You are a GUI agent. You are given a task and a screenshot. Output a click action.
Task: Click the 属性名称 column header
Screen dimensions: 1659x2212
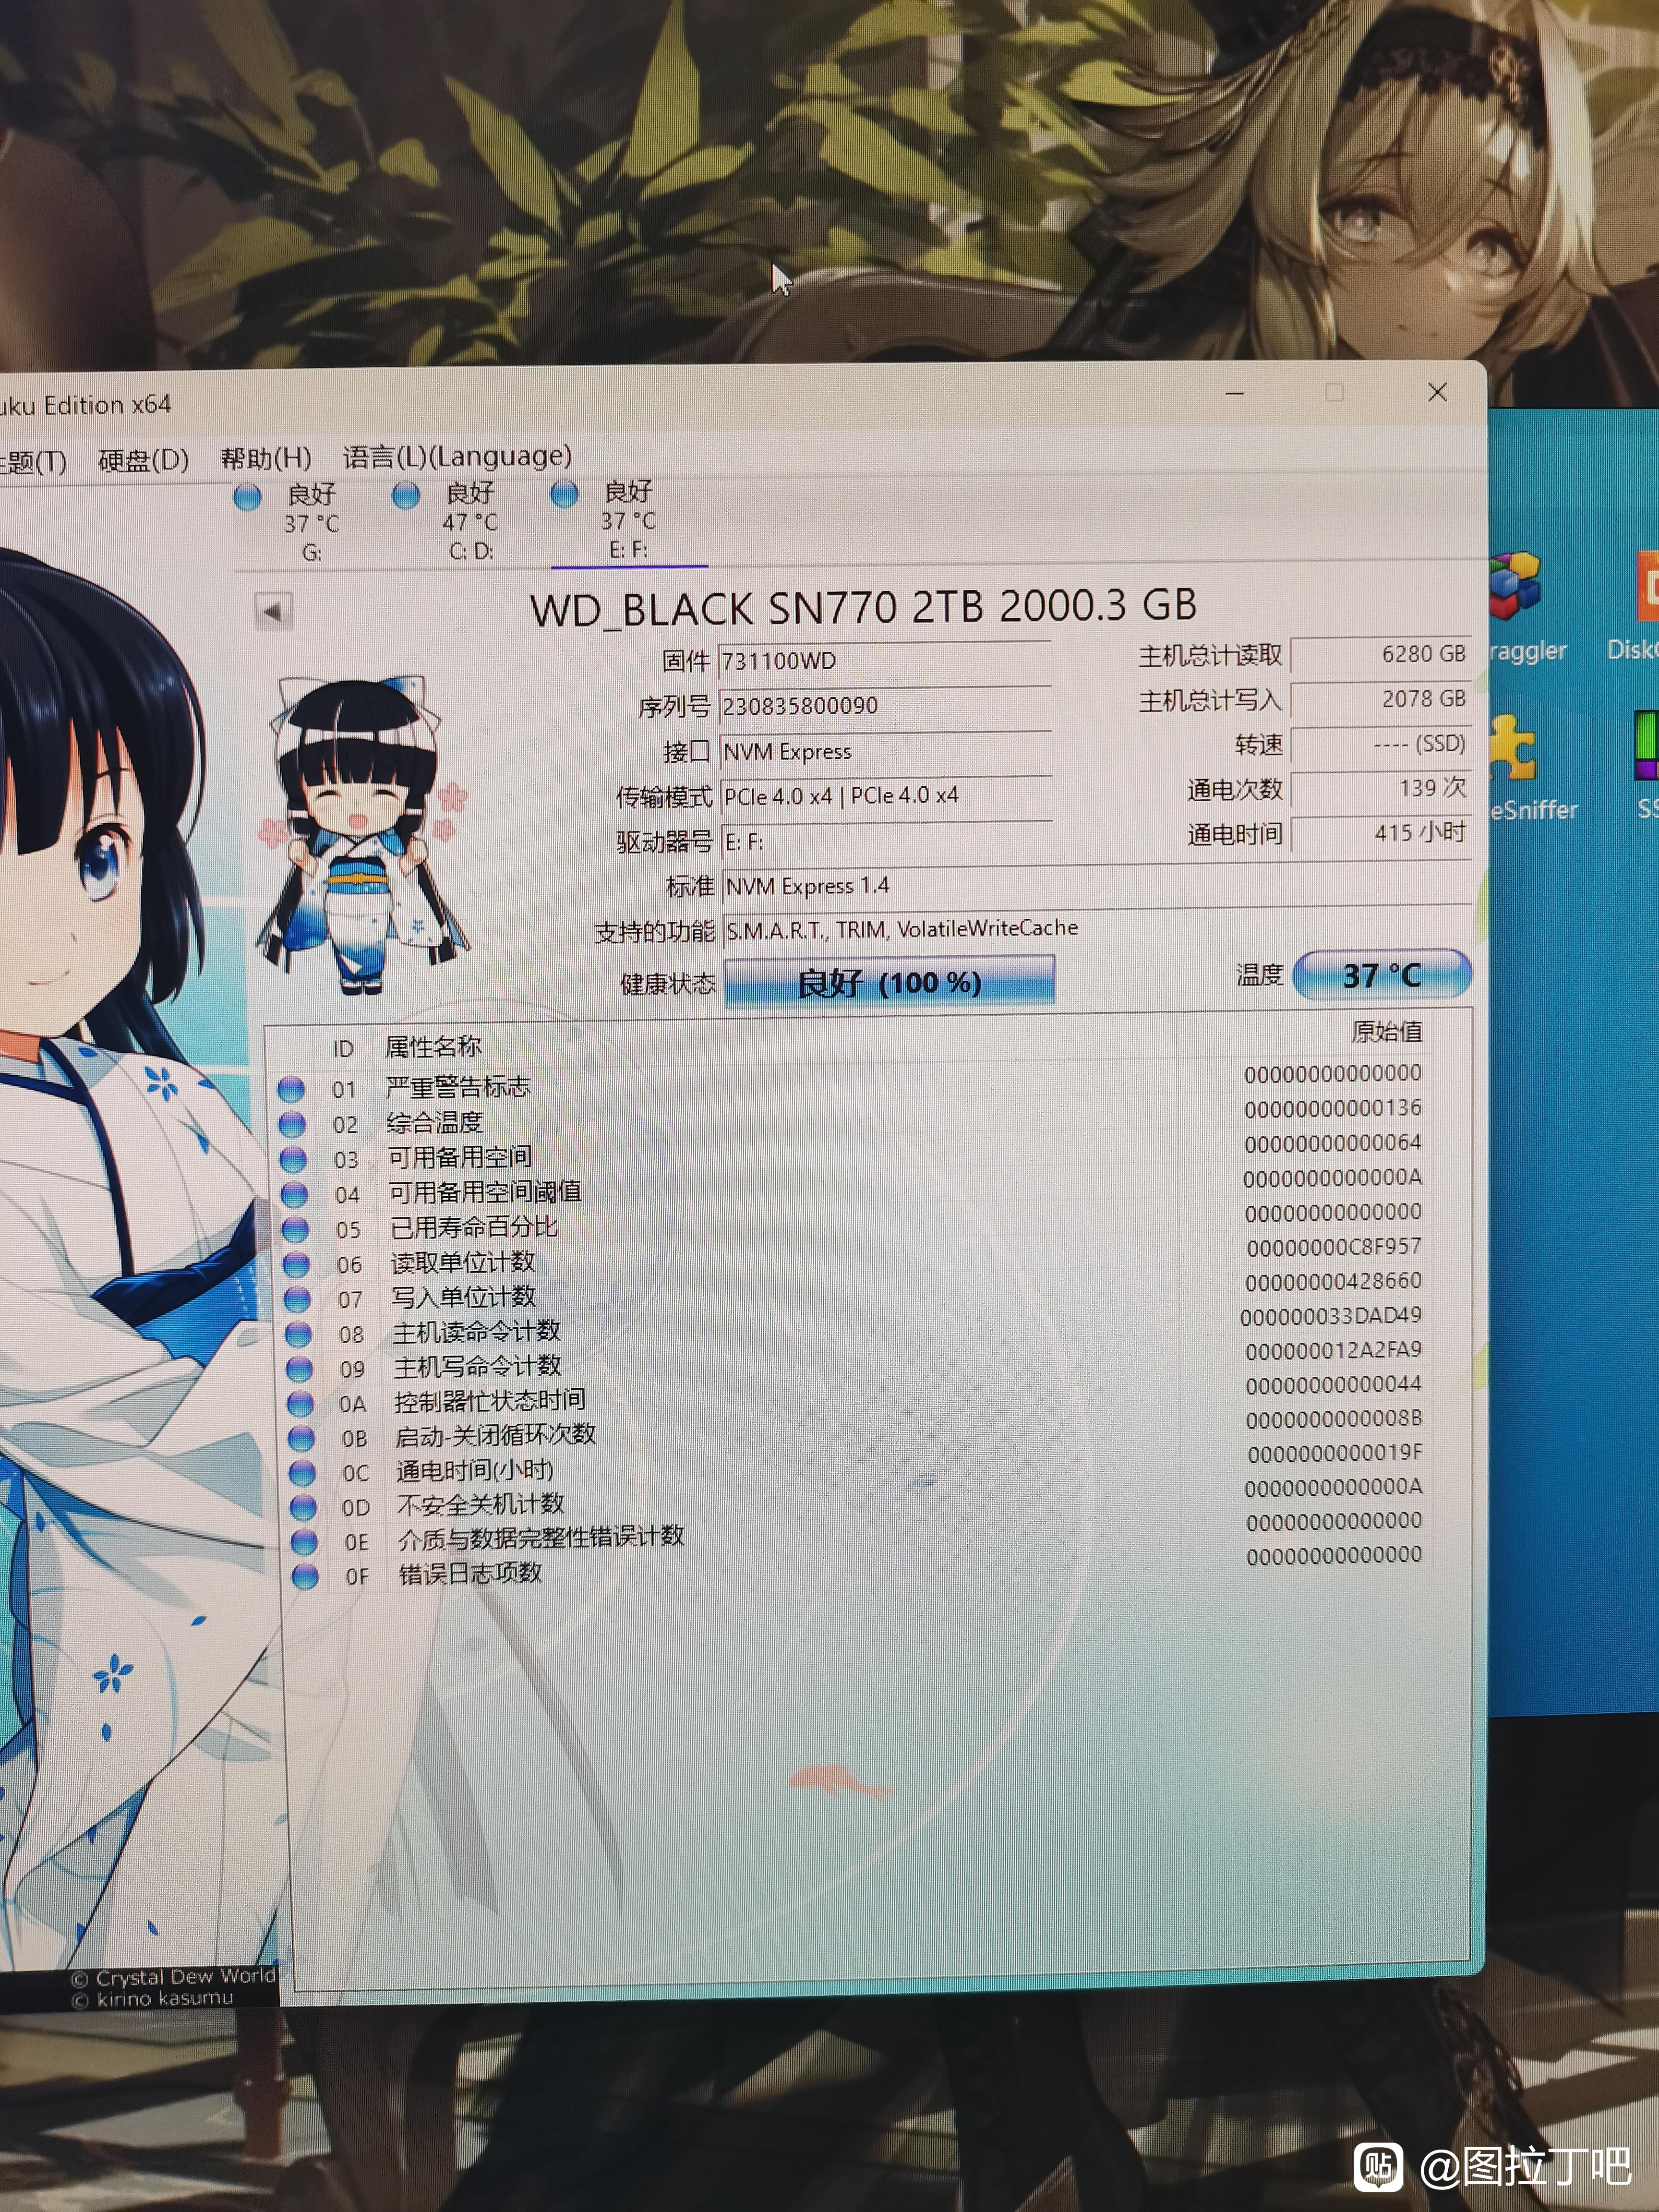pos(433,1047)
